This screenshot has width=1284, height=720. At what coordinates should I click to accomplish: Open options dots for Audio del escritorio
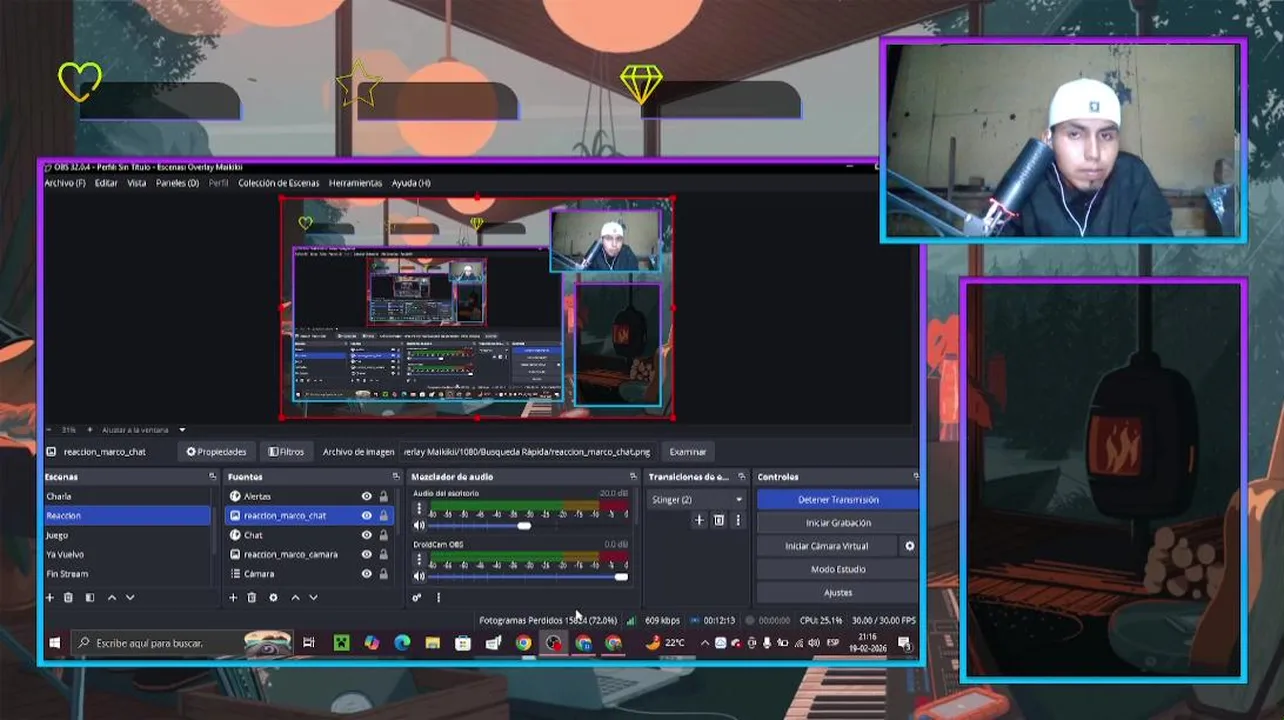click(419, 509)
